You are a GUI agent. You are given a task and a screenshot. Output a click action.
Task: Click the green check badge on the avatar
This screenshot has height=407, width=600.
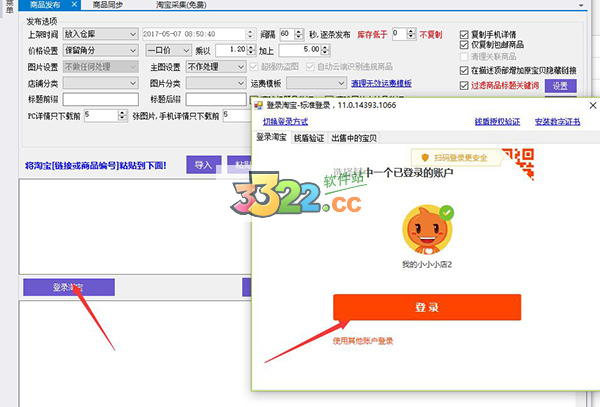pyautogui.click(x=446, y=213)
